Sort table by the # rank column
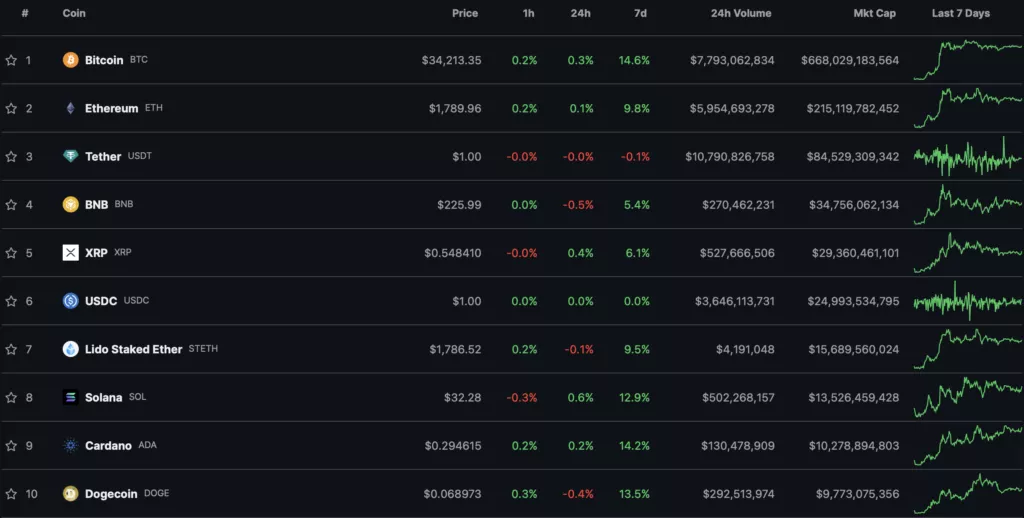This screenshot has width=1024, height=518. coord(25,13)
